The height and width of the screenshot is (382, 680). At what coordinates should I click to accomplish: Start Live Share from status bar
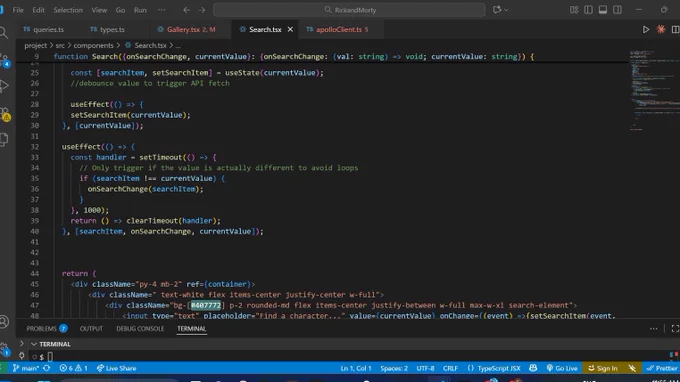(116, 368)
